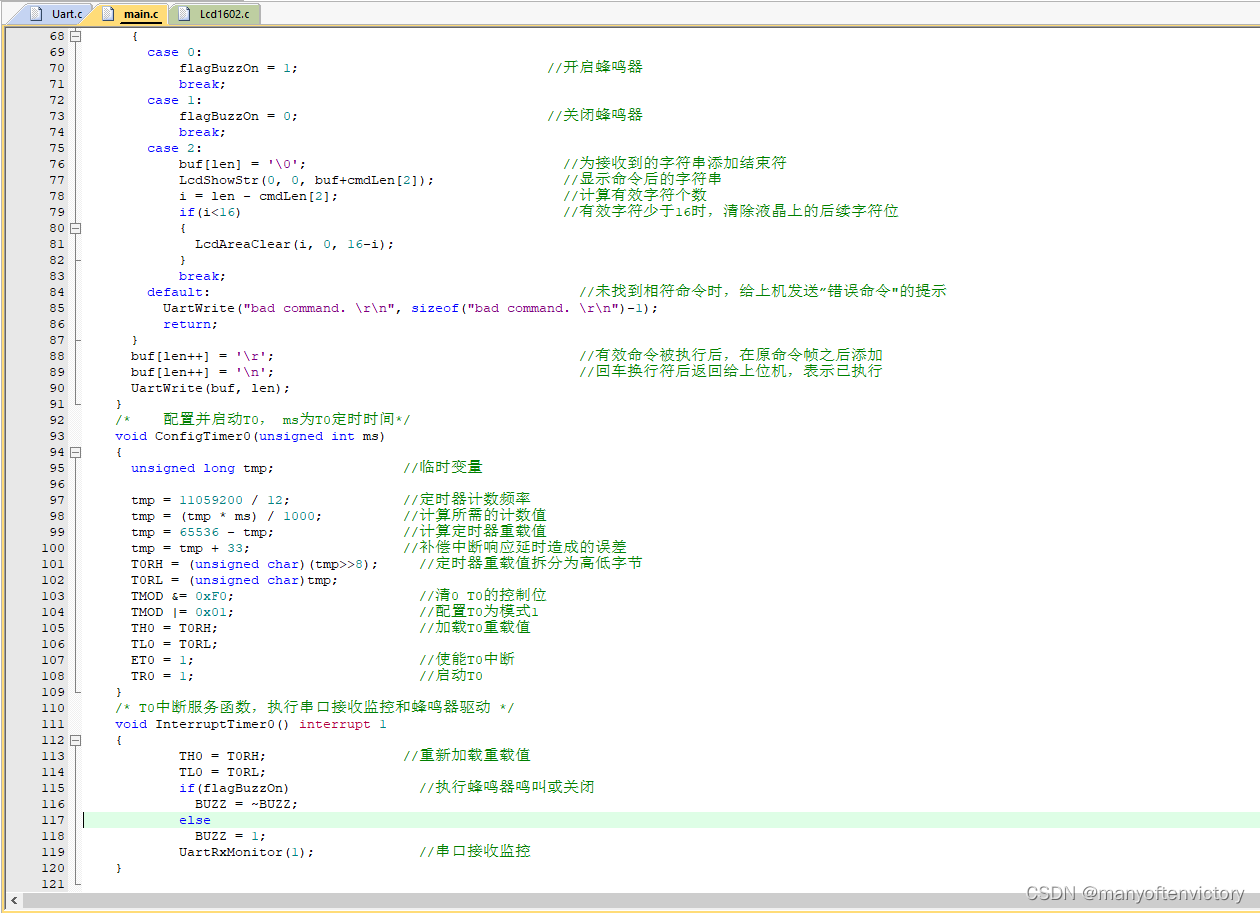
Task: Click 'tmp = 65536 - tmp;' line
Action: (x=202, y=532)
